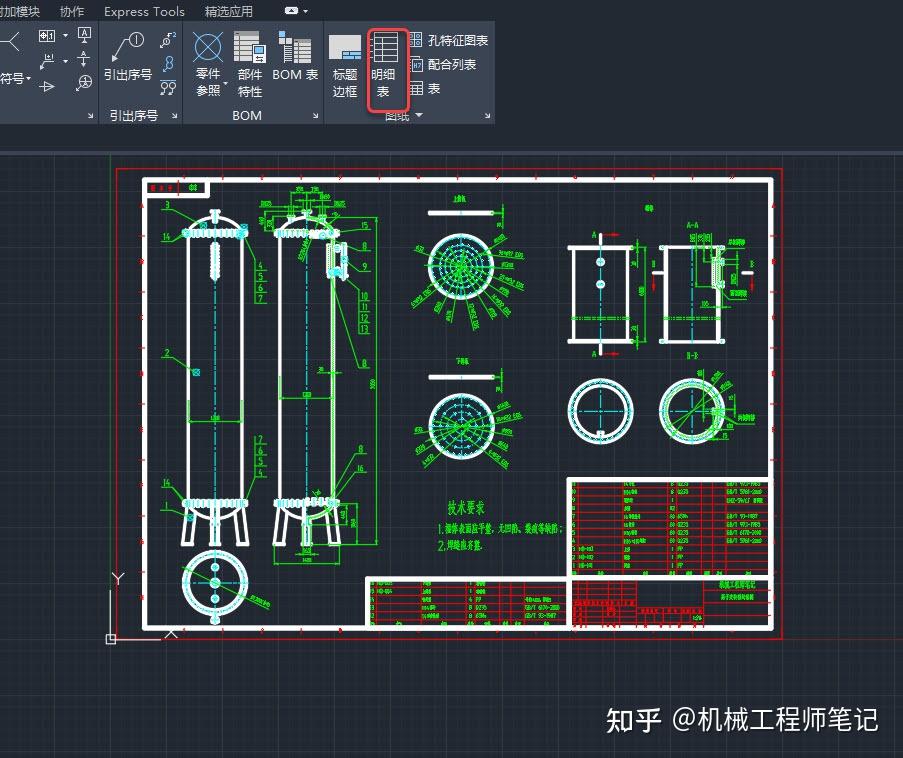Image resolution: width=903 pixels, height=758 pixels.
Task: Switch to the Express Tools tab
Action: [144, 11]
